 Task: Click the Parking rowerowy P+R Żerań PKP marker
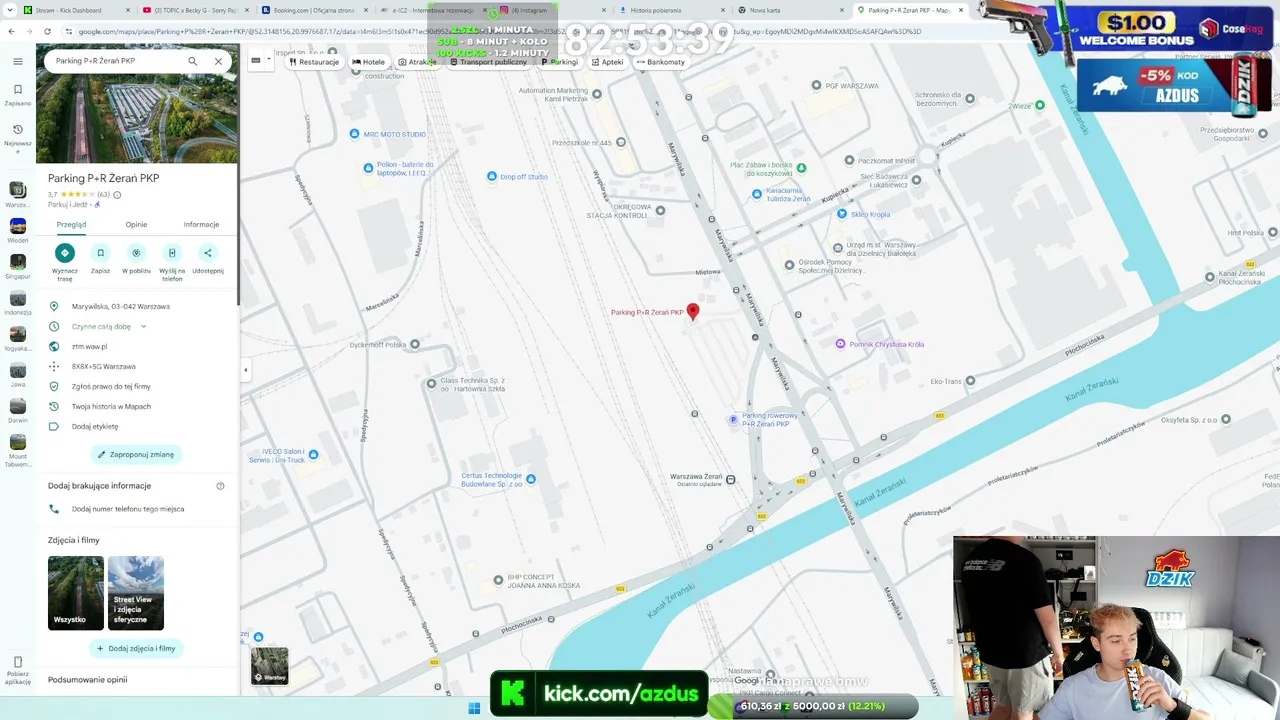click(733, 420)
